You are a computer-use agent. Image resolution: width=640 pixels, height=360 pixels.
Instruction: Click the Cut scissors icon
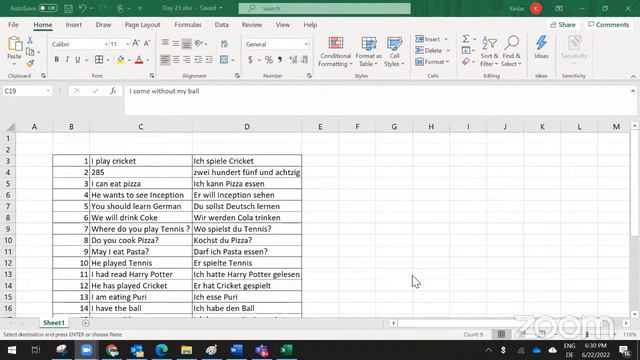[30, 40]
